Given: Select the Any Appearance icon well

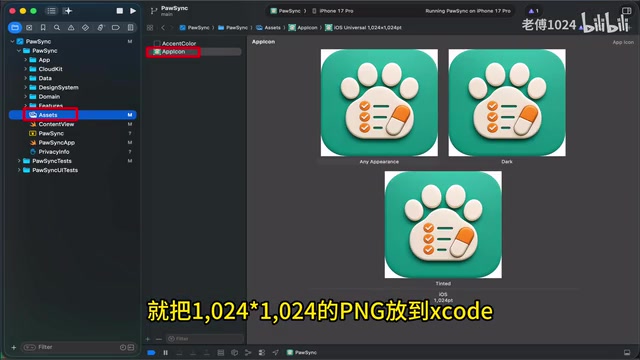Looking at the screenshot, I should coord(379,103).
